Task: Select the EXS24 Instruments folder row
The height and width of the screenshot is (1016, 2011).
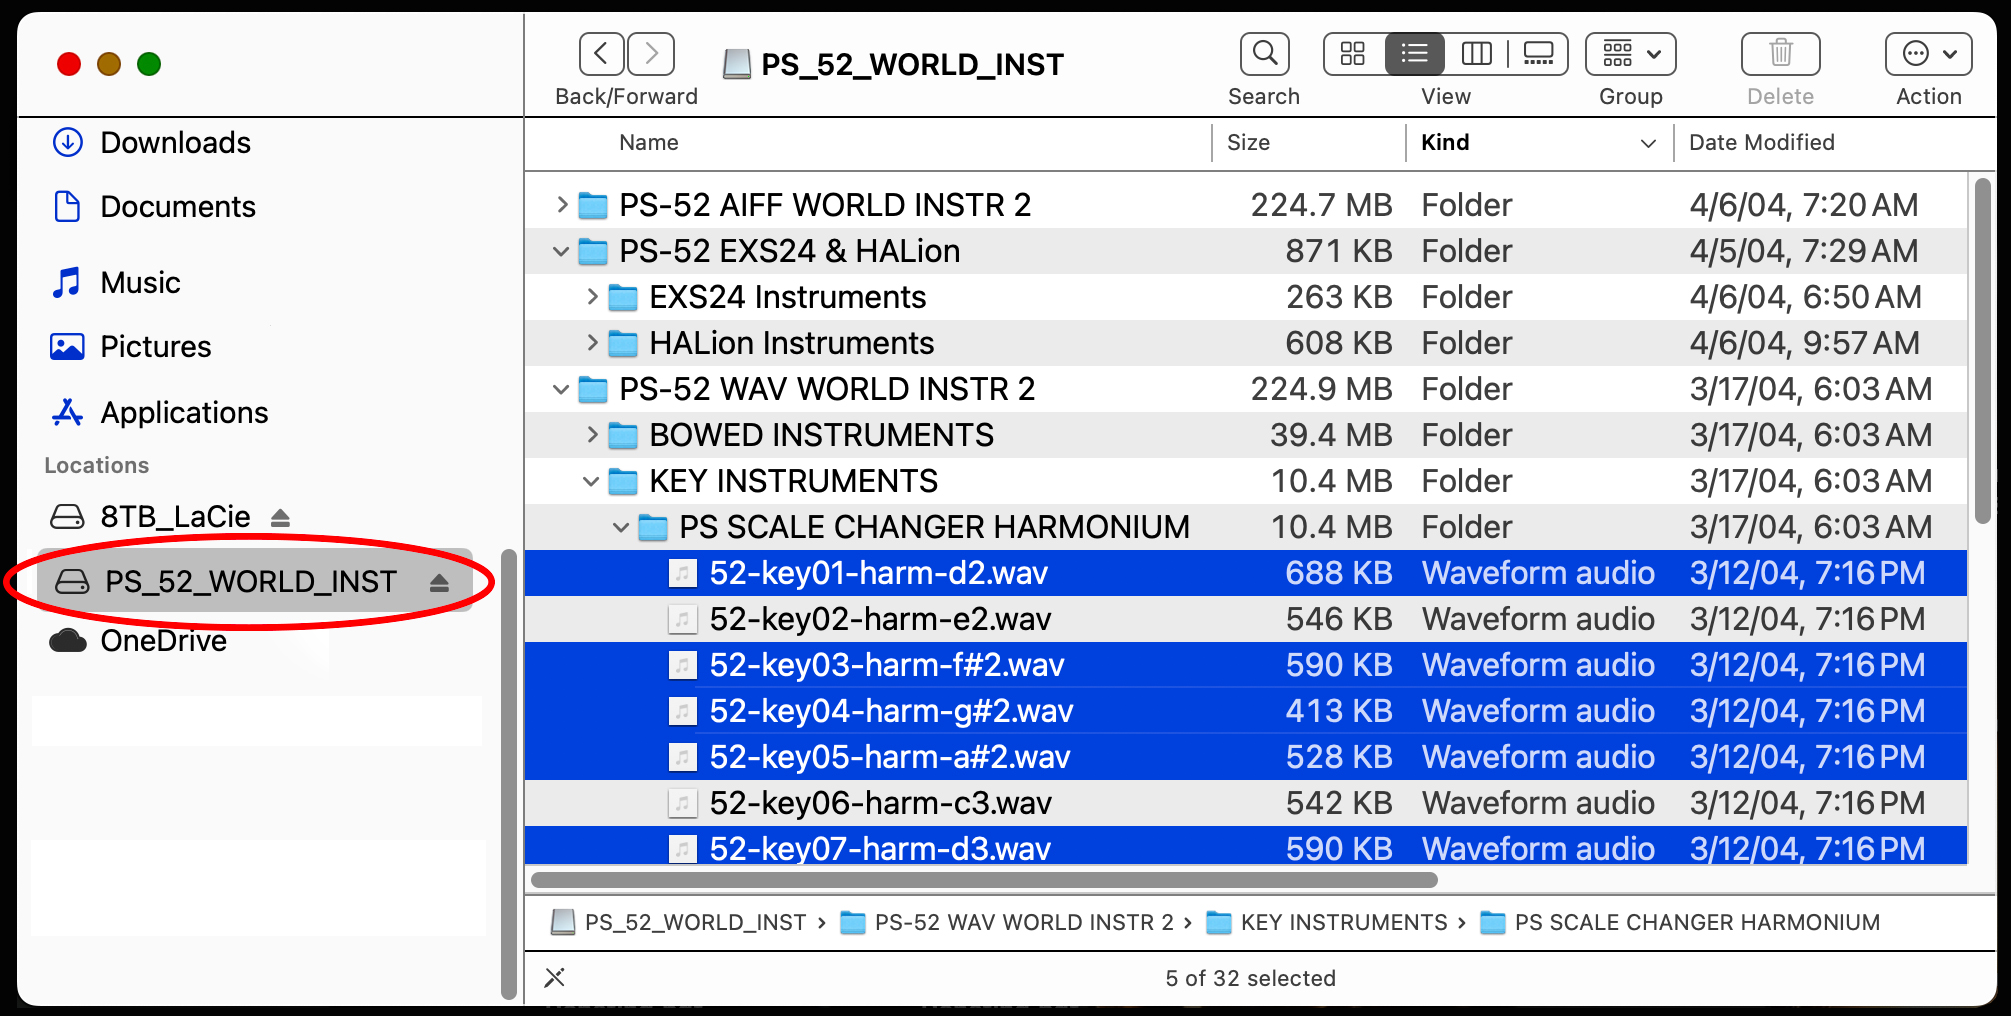Action: click(1246, 297)
